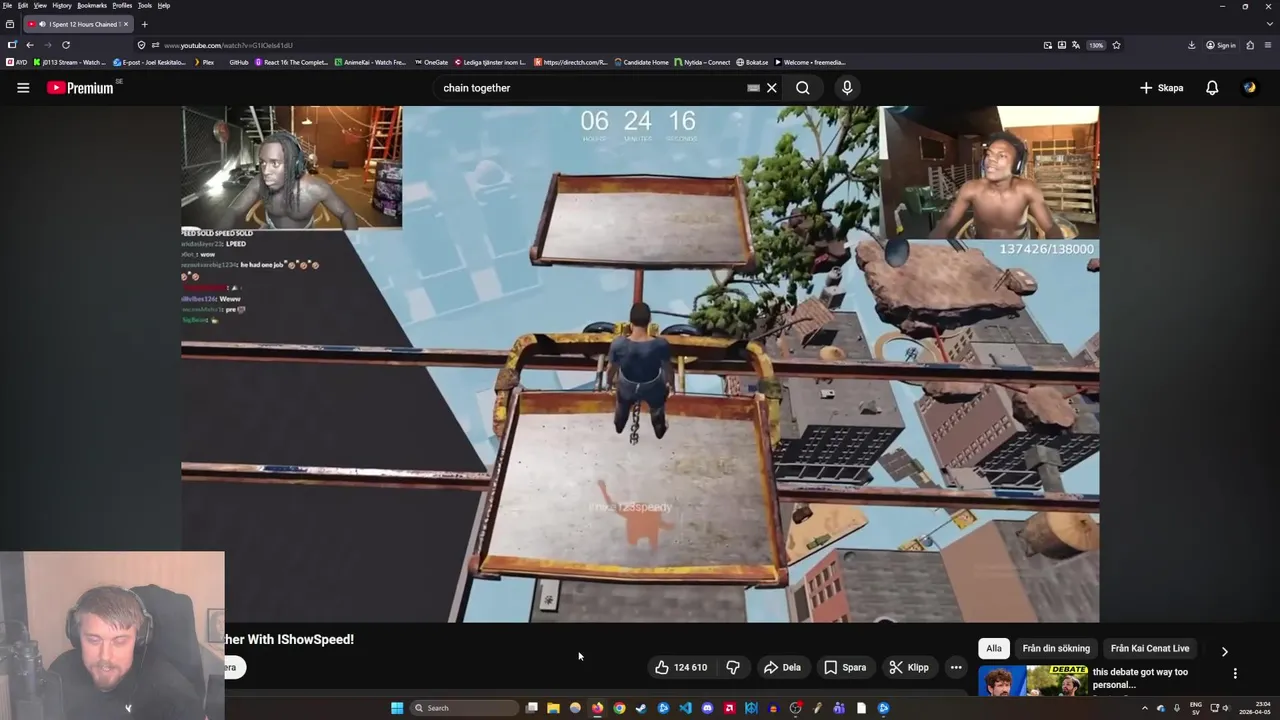Bookmark this page with the star
The width and height of the screenshot is (1280, 720).
tap(1116, 45)
